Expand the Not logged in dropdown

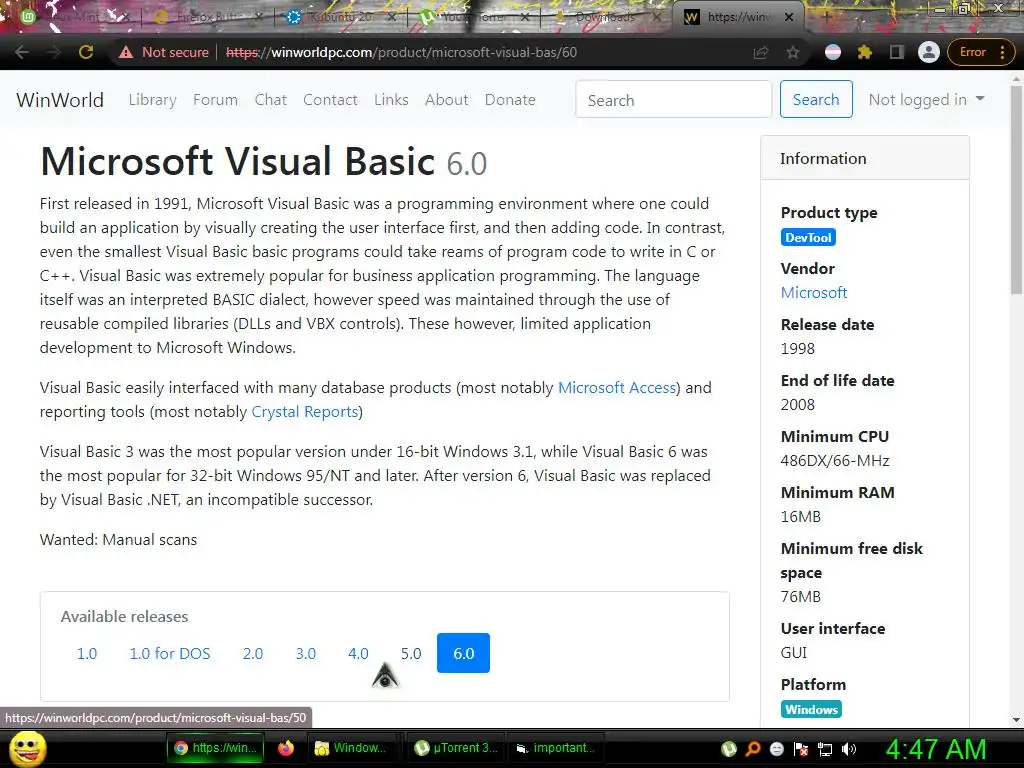point(926,99)
